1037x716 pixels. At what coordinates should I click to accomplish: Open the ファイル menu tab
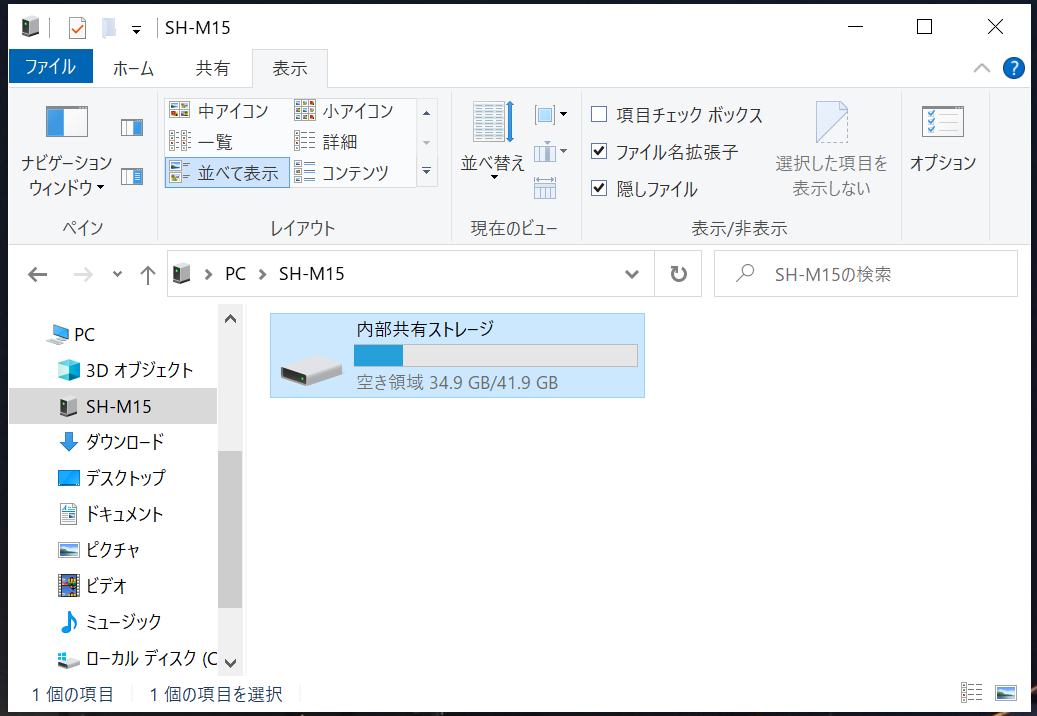50,67
